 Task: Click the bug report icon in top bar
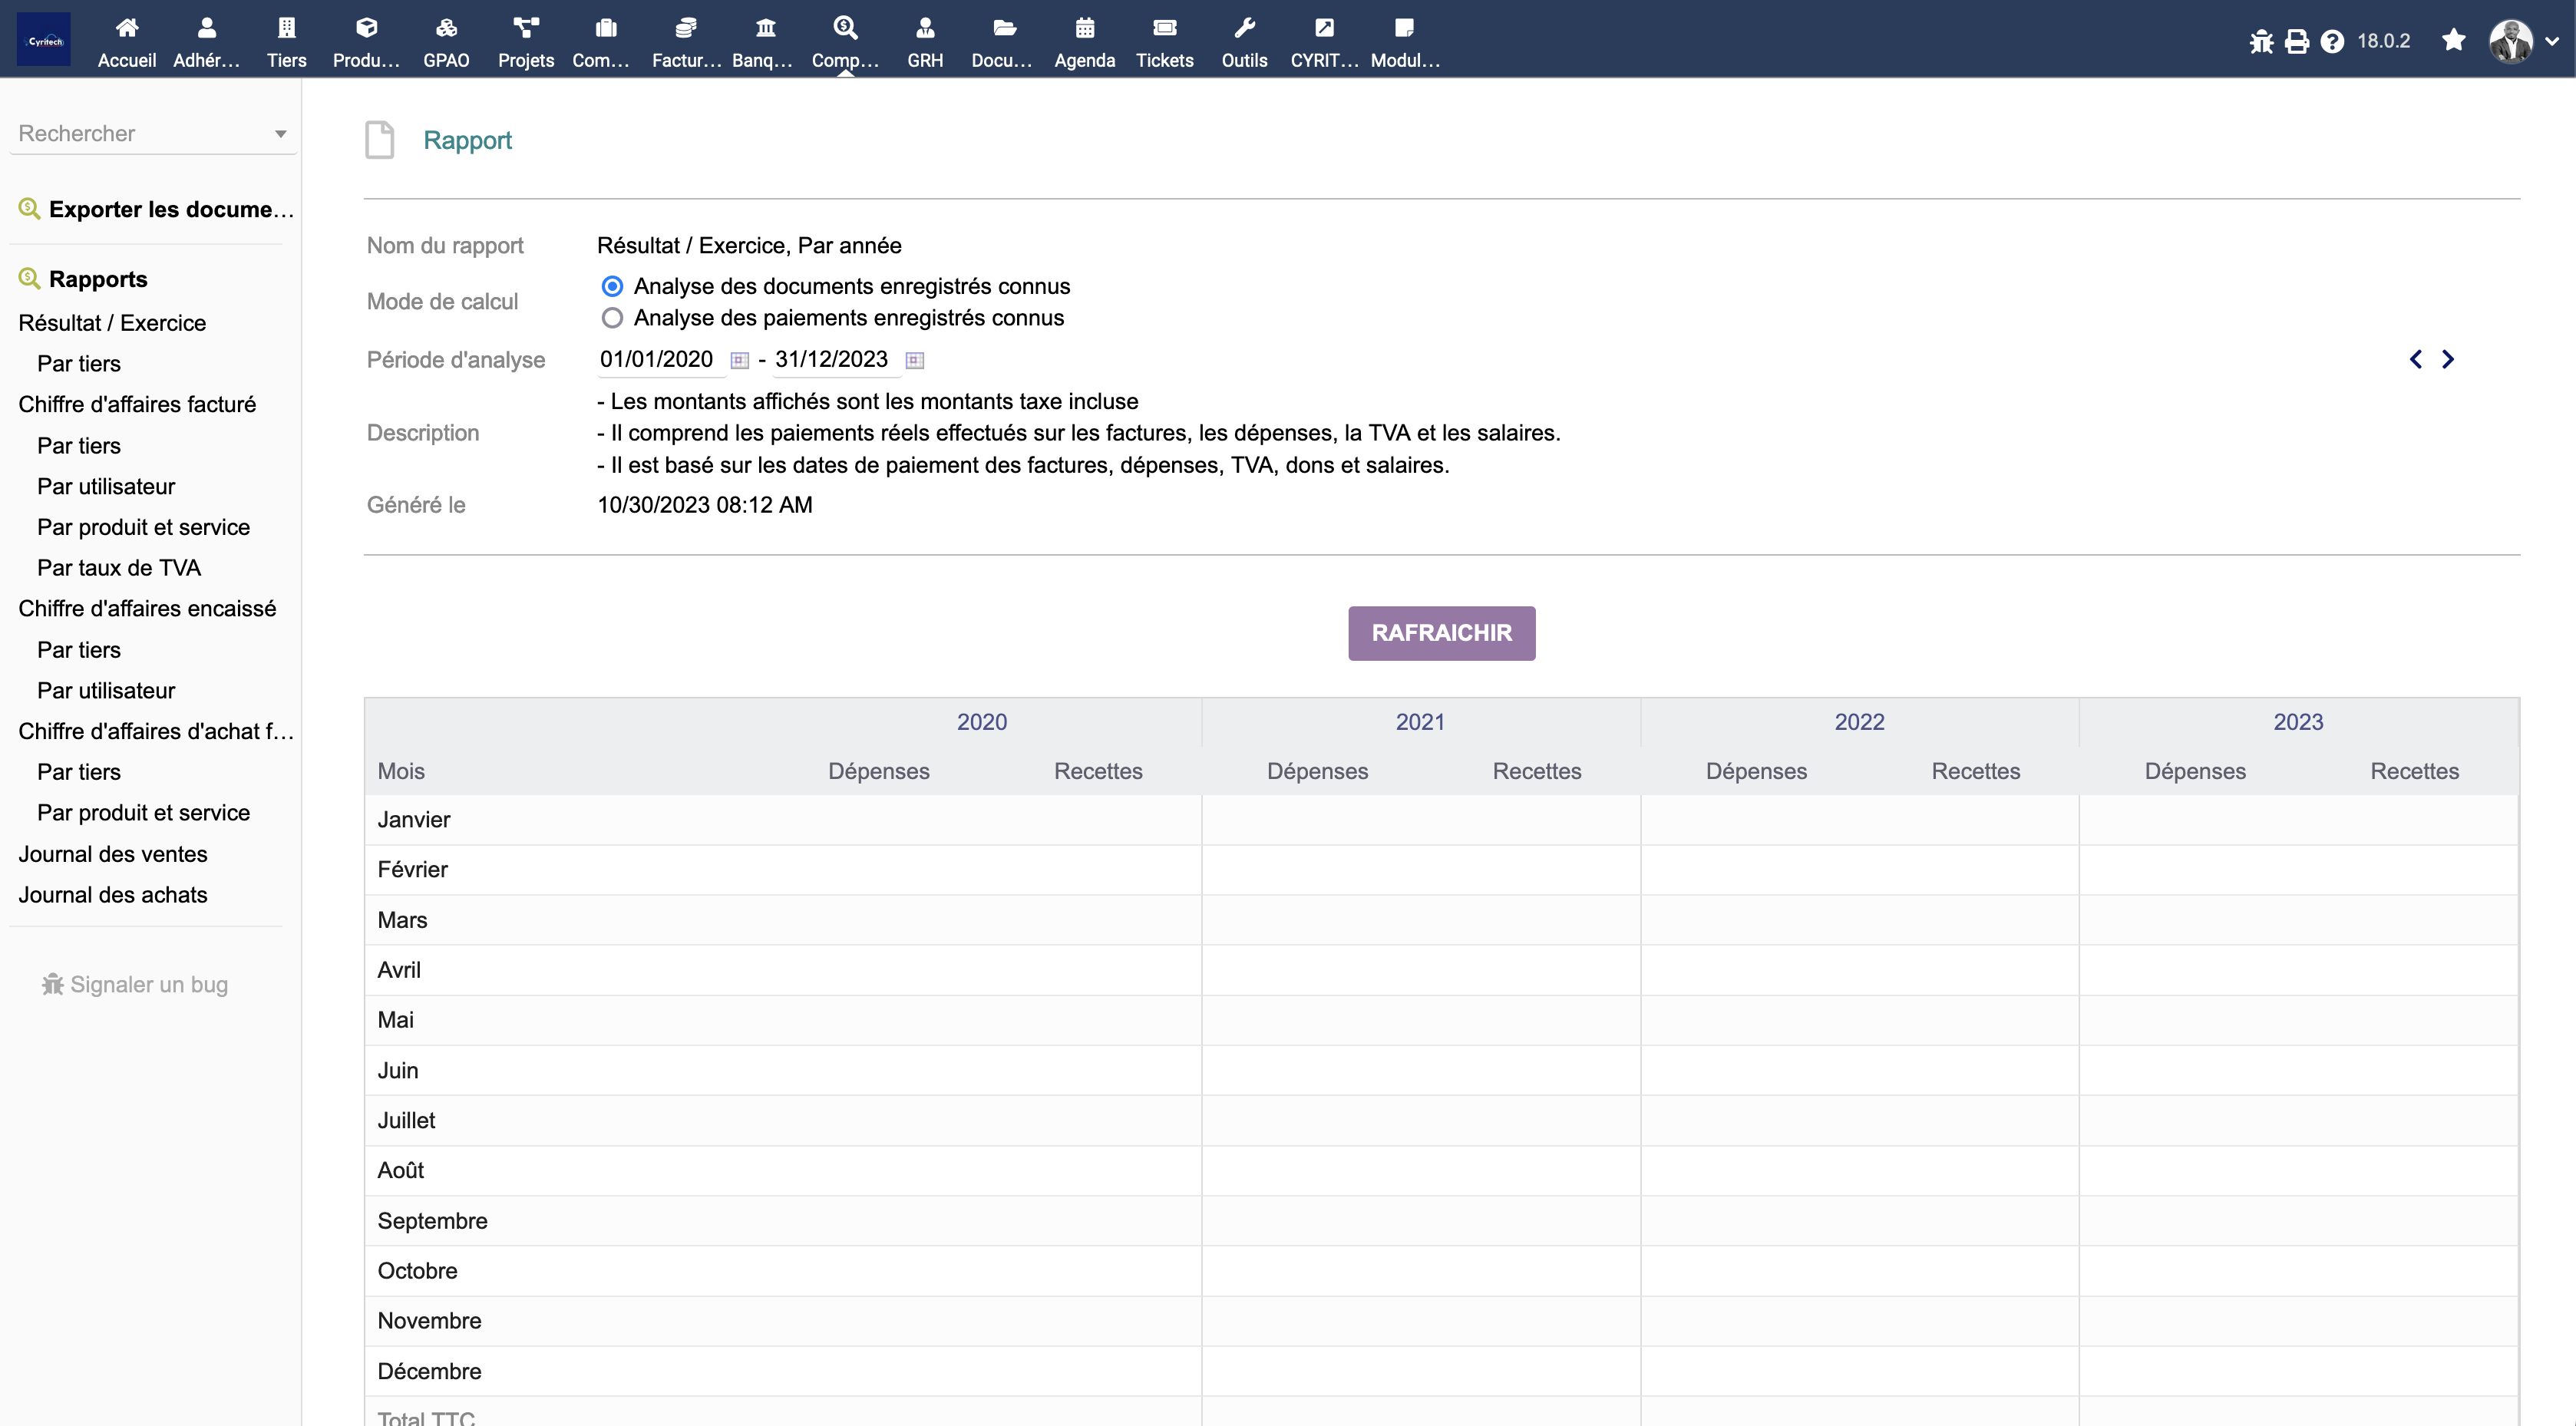coord(2261,41)
